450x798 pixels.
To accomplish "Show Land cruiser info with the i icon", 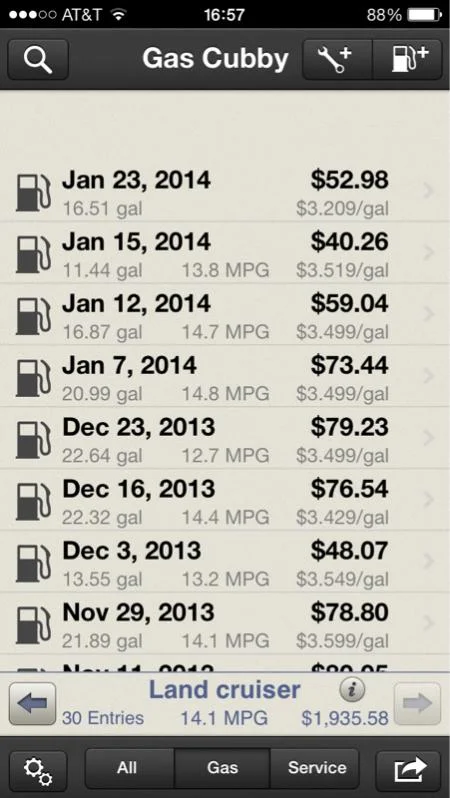I will pyautogui.click(x=352, y=690).
